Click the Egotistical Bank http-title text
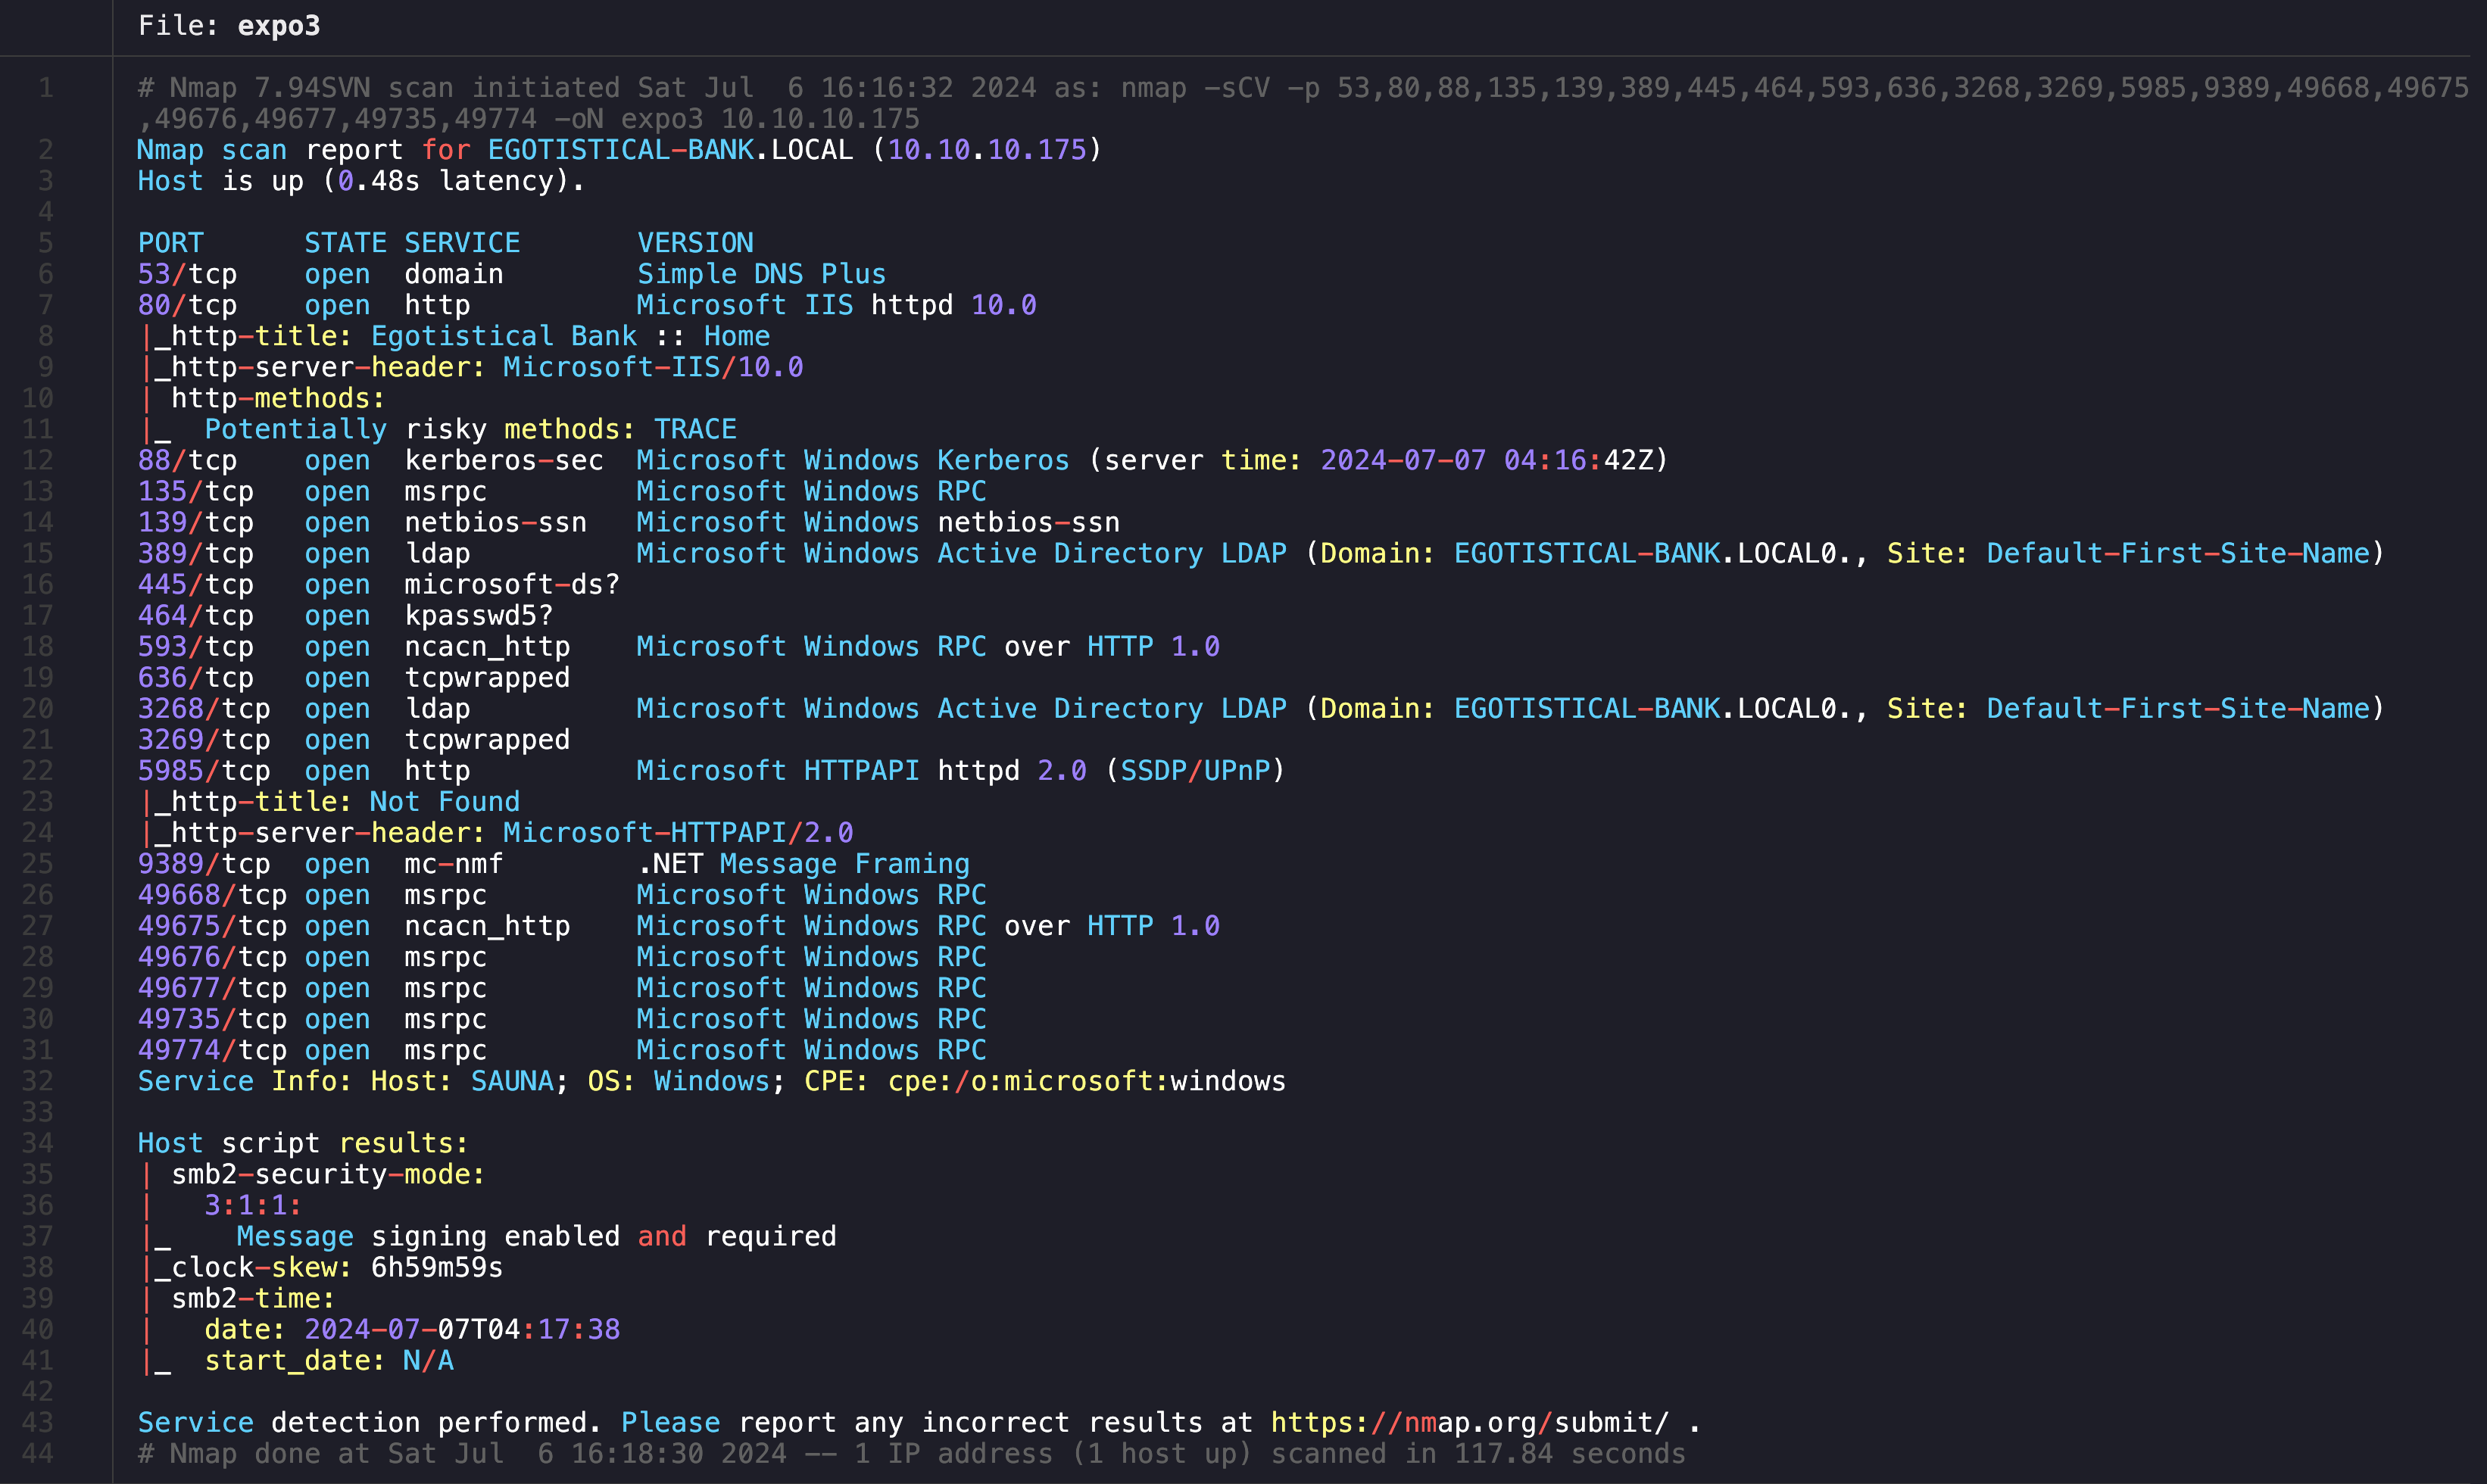This screenshot has width=2487, height=1484. (503, 336)
